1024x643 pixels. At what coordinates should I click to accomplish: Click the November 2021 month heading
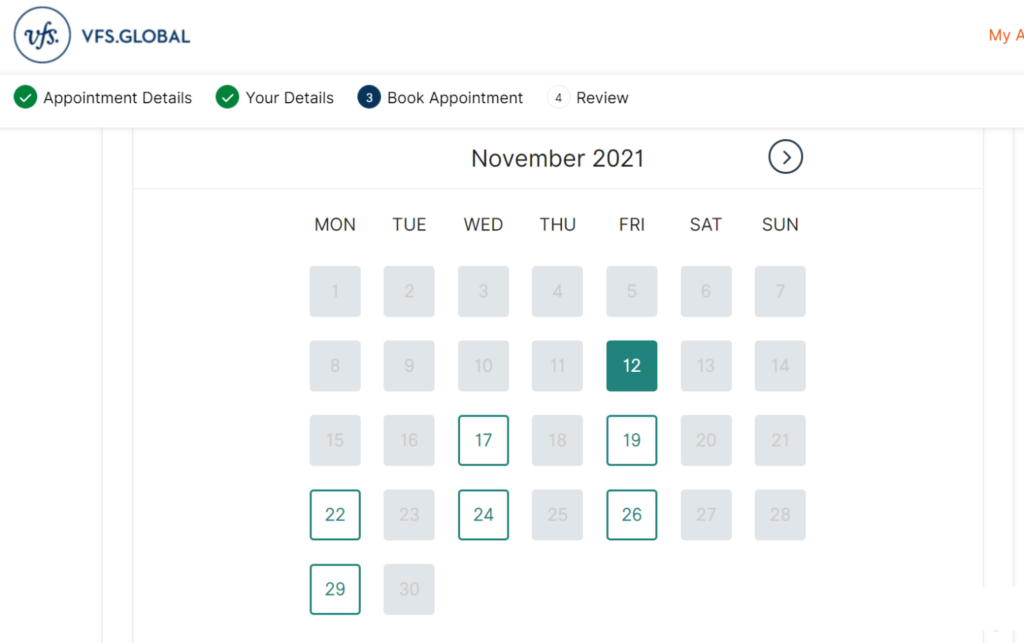point(558,158)
